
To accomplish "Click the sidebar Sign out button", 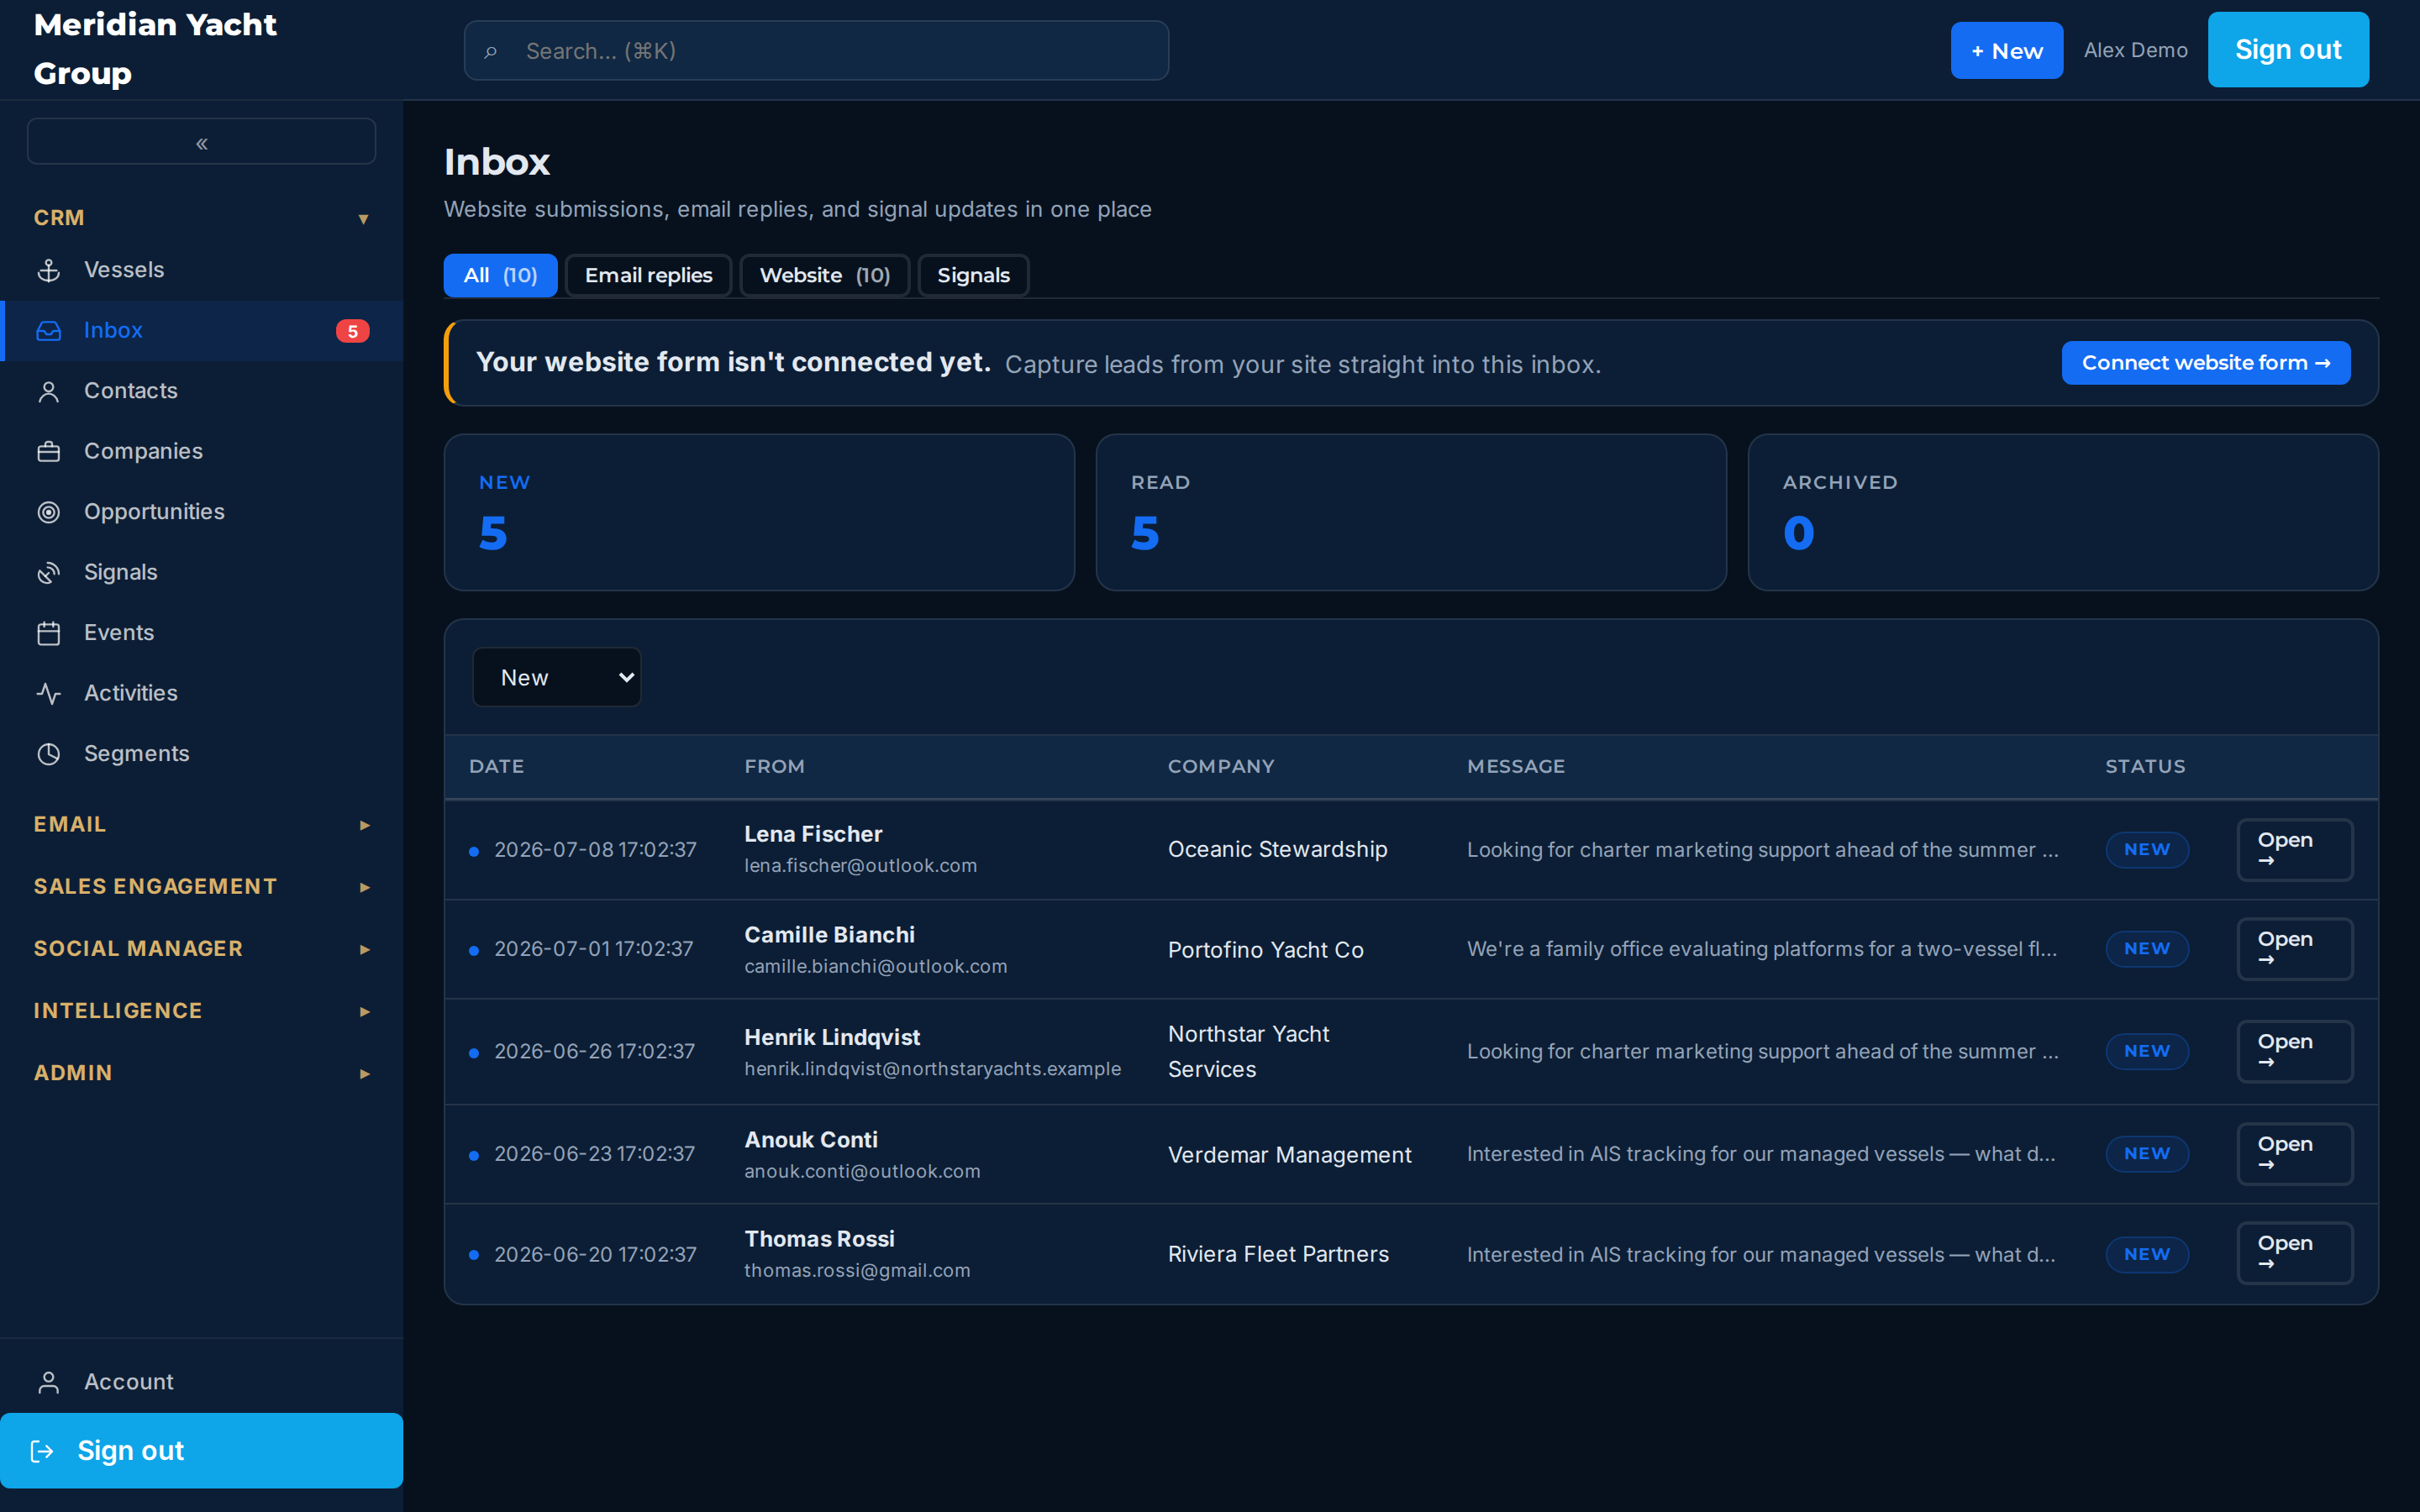I will click(x=201, y=1451).
